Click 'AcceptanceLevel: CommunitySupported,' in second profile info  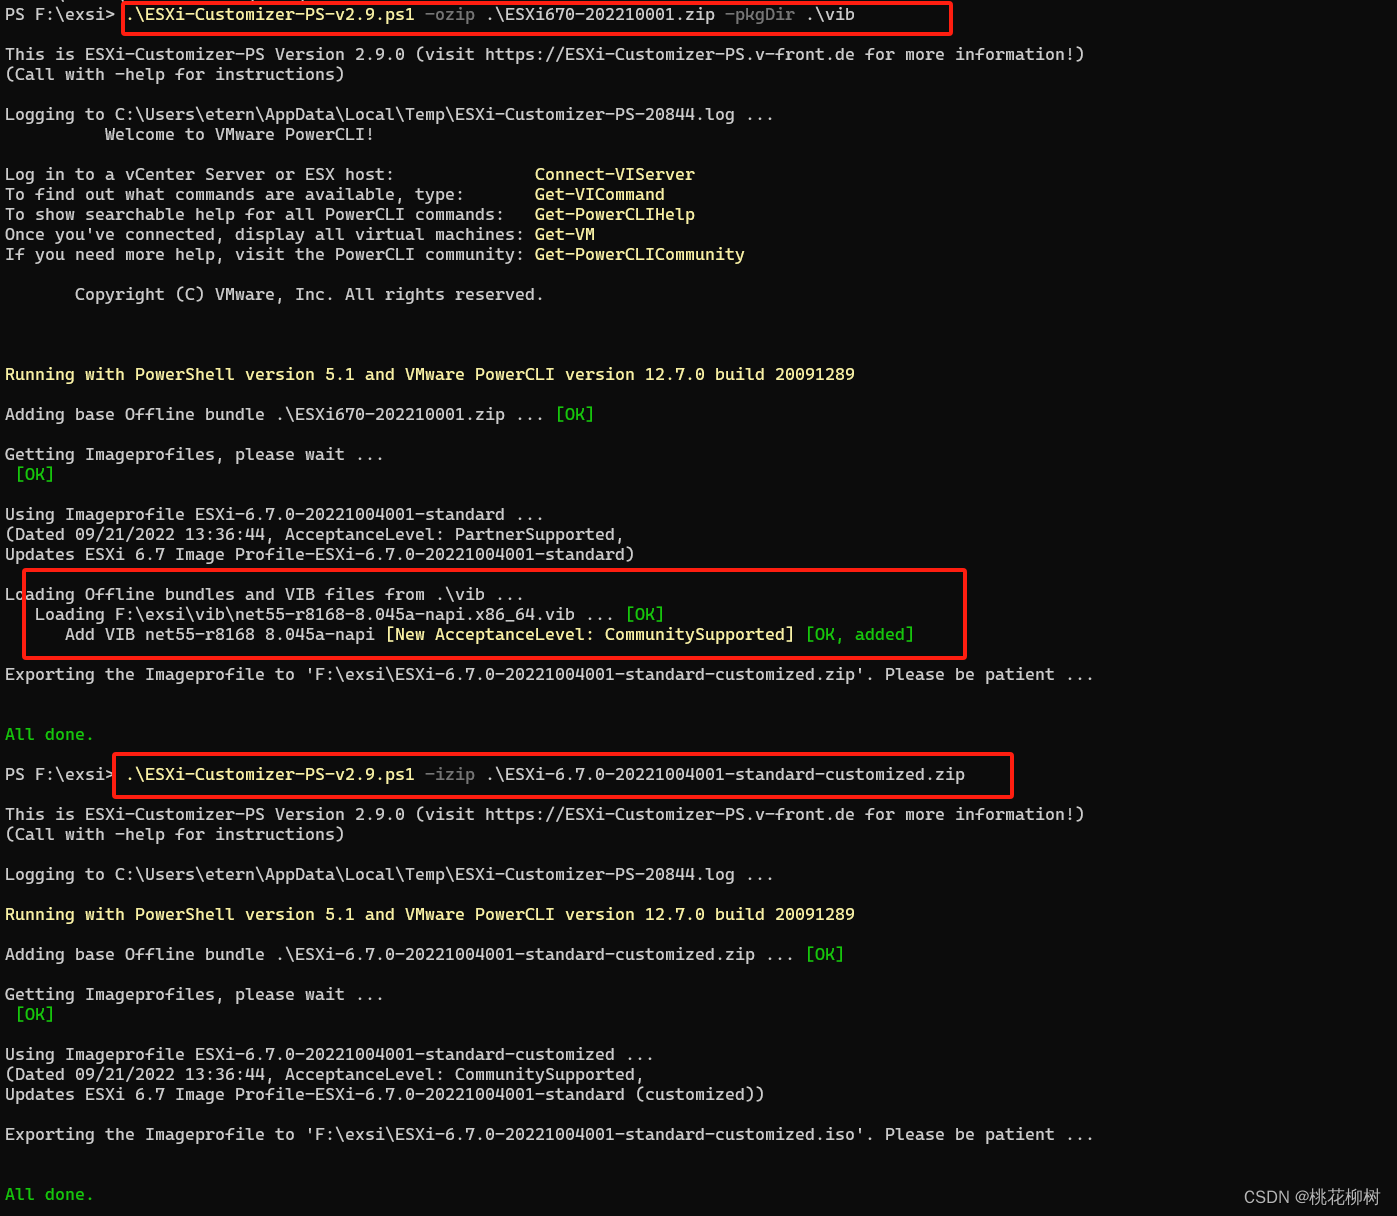465,1075
